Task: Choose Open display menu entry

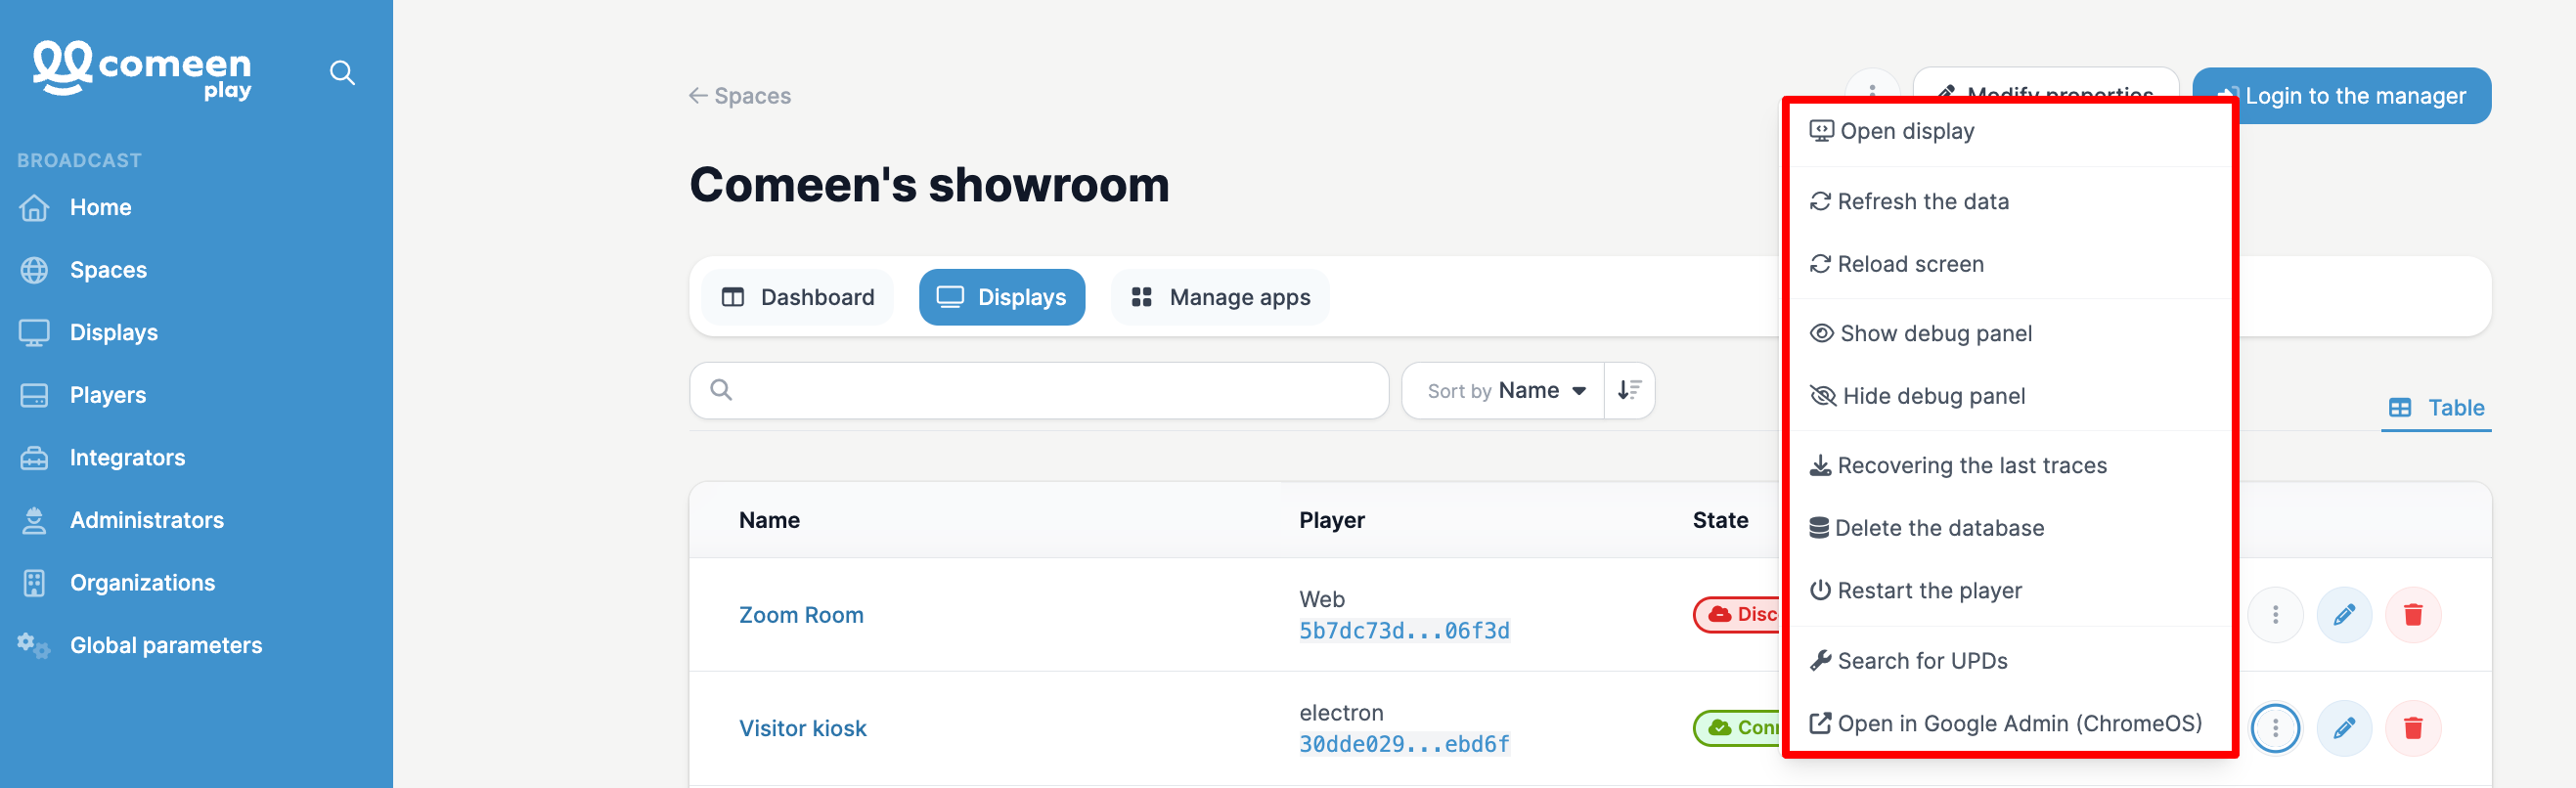Action: click(2010, 131)
